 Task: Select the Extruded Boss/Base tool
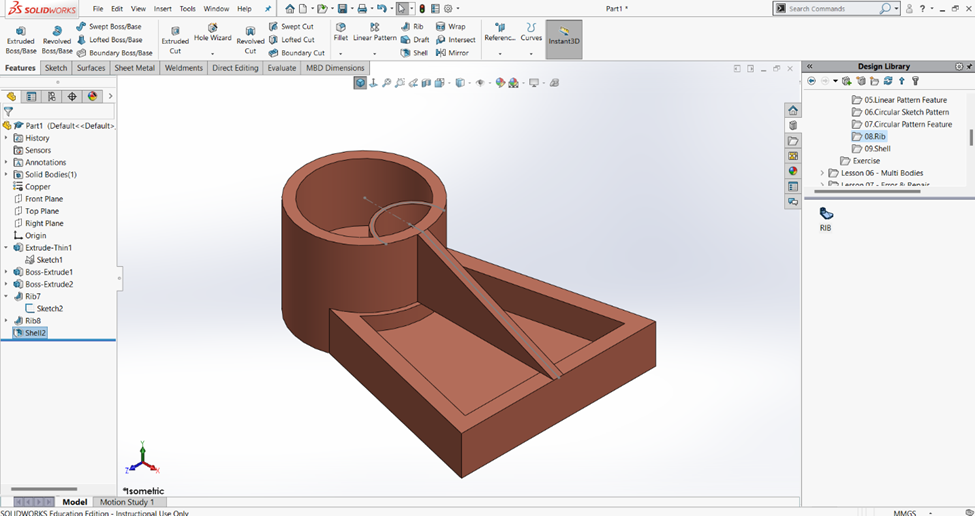21,40
